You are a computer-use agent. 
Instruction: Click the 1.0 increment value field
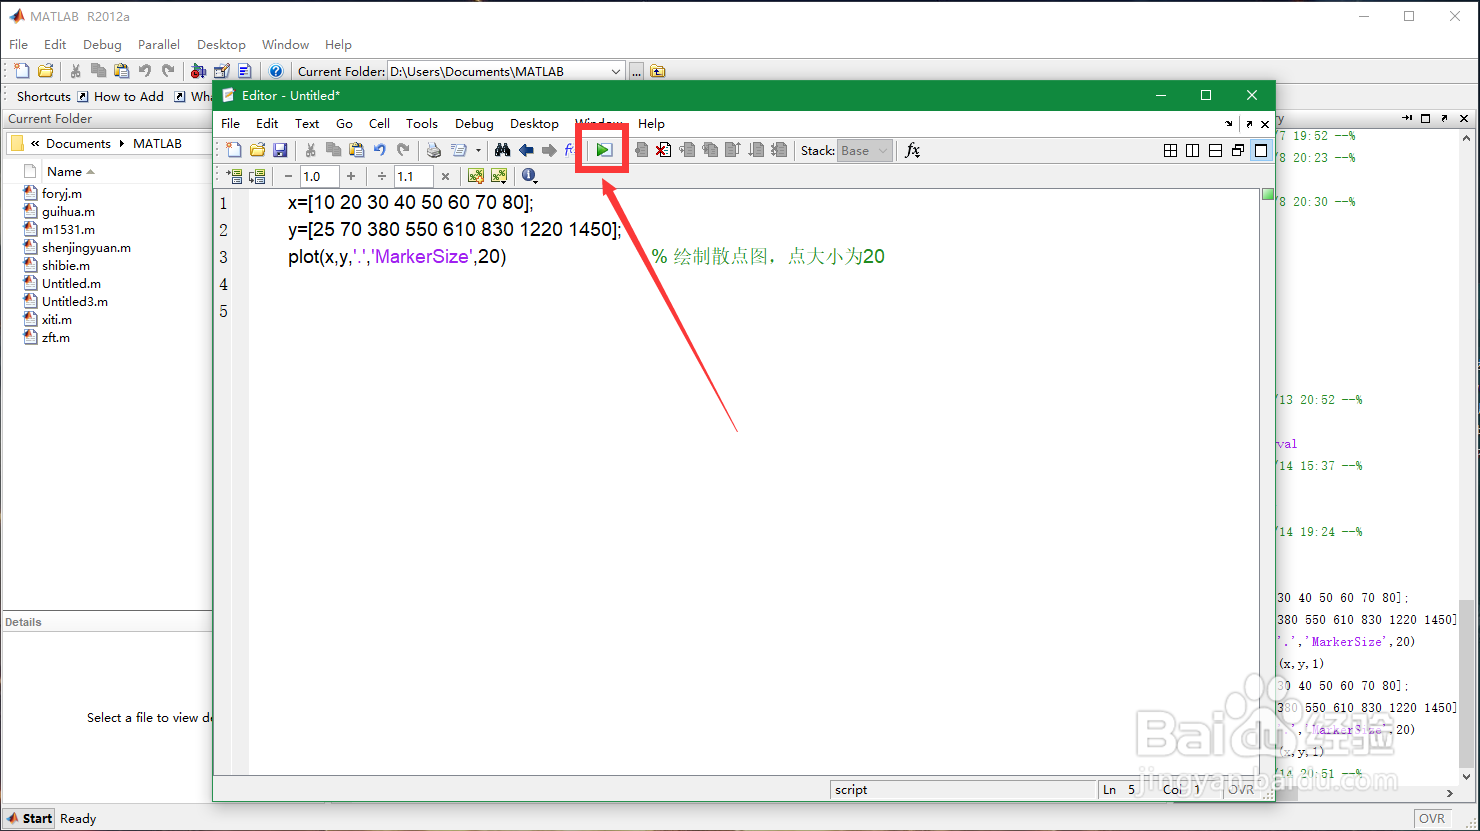tap(319, 176)
